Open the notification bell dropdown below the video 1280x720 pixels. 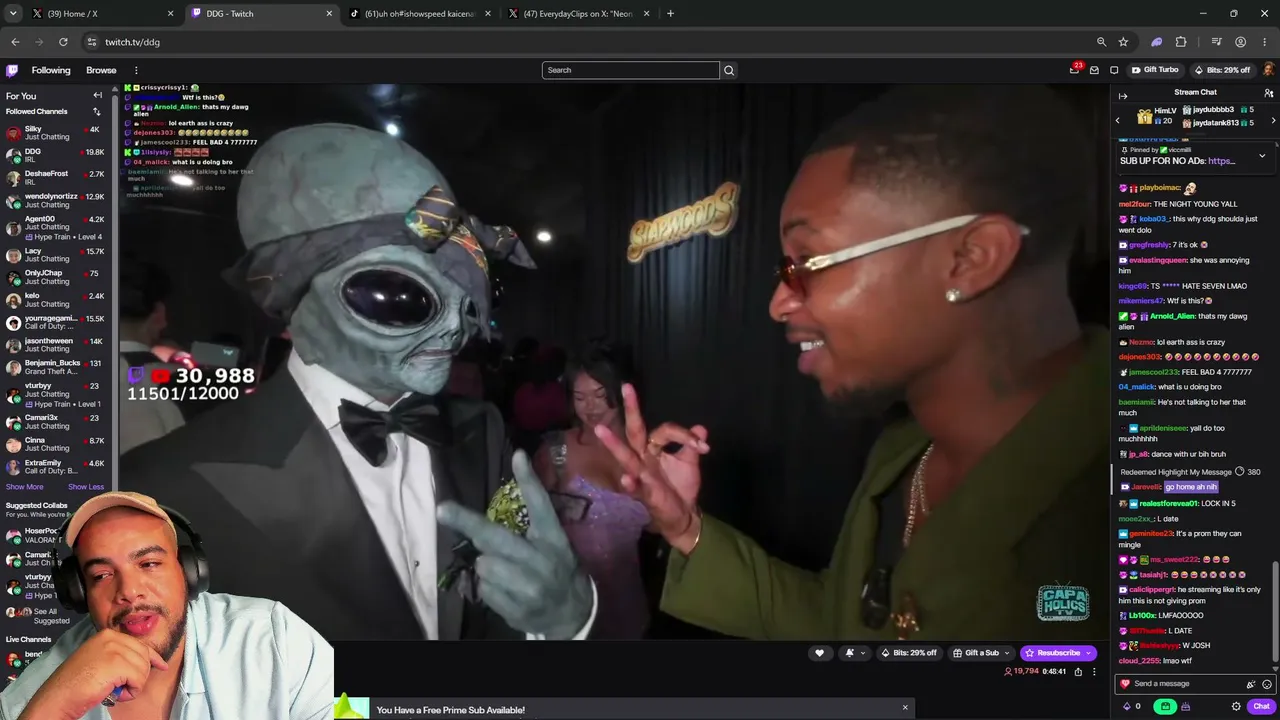click(854, 653)
